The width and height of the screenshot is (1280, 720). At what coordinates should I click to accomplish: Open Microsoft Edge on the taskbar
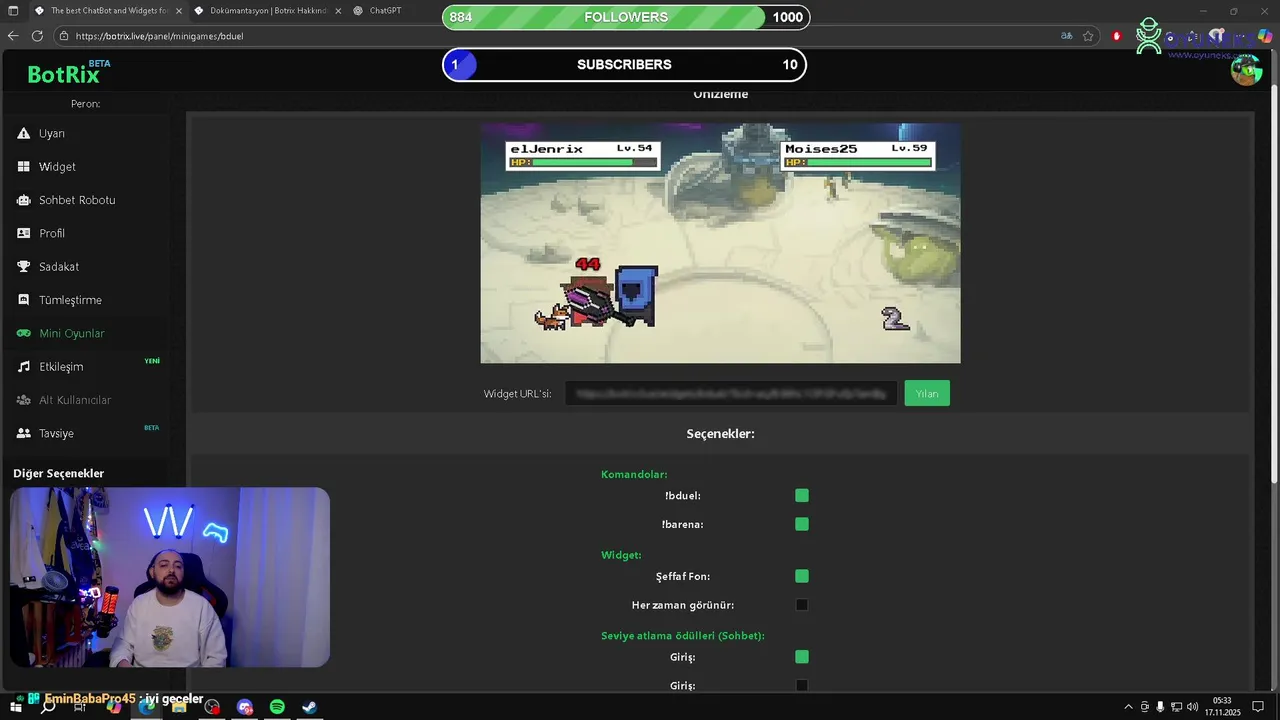[x=147, y=707]
